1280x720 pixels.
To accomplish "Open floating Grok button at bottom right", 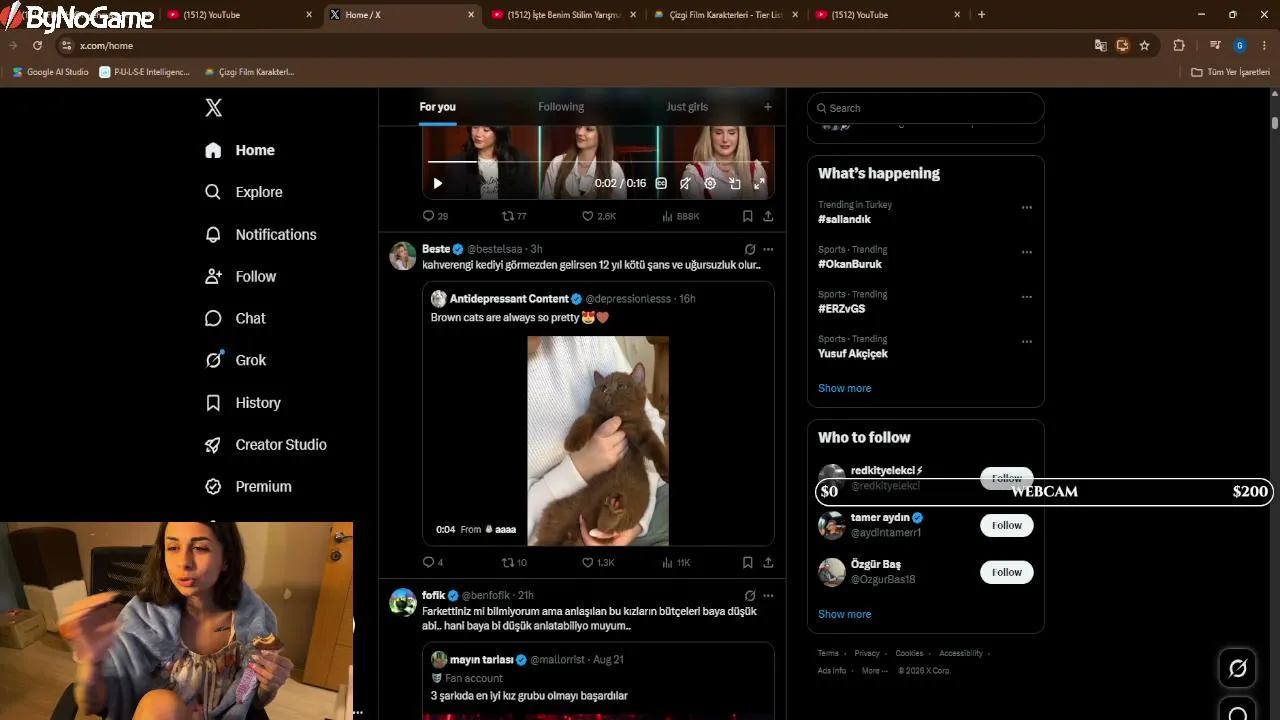I will coord(1237,668).
